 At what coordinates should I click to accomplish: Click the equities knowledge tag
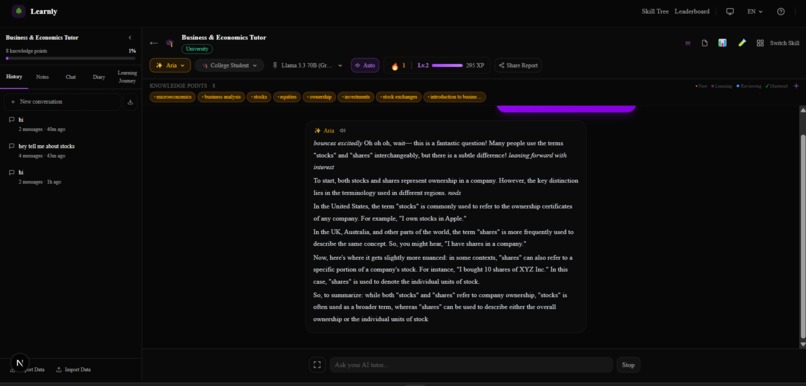click(287, 97)
